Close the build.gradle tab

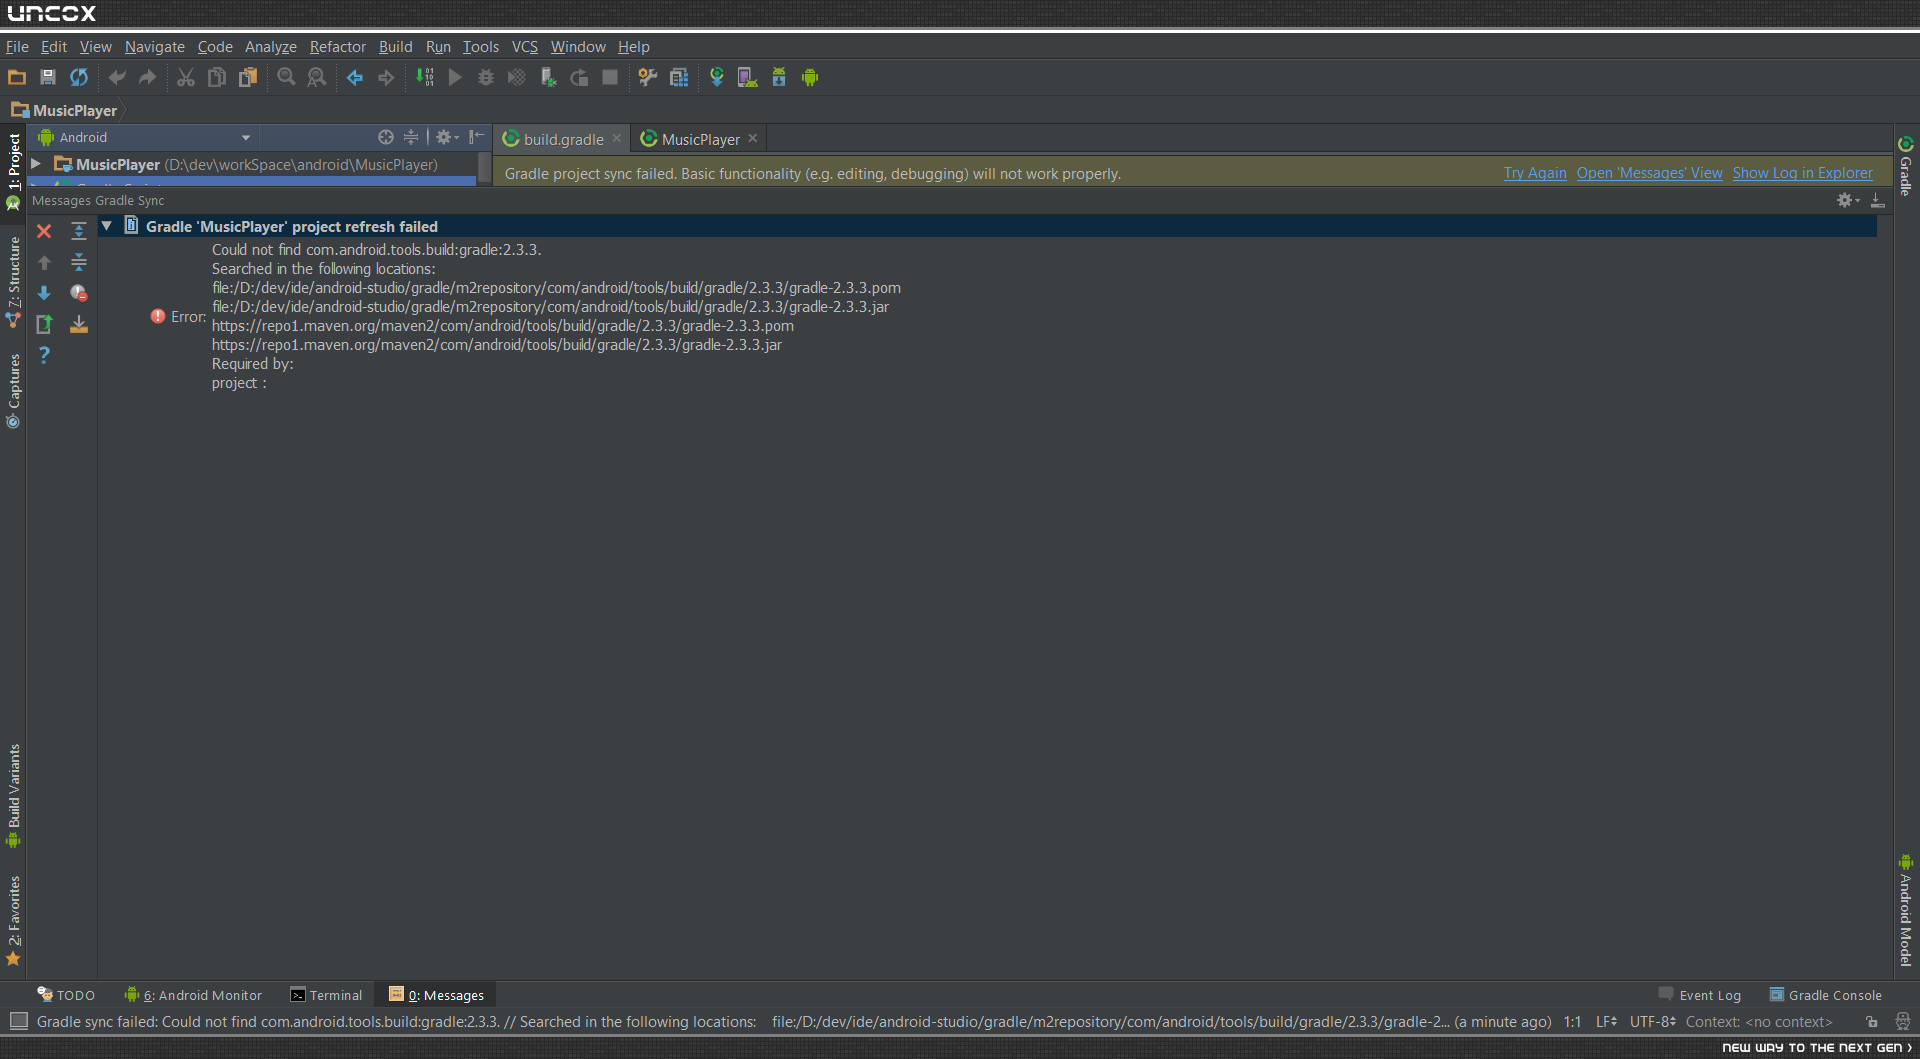click(617, 139)
